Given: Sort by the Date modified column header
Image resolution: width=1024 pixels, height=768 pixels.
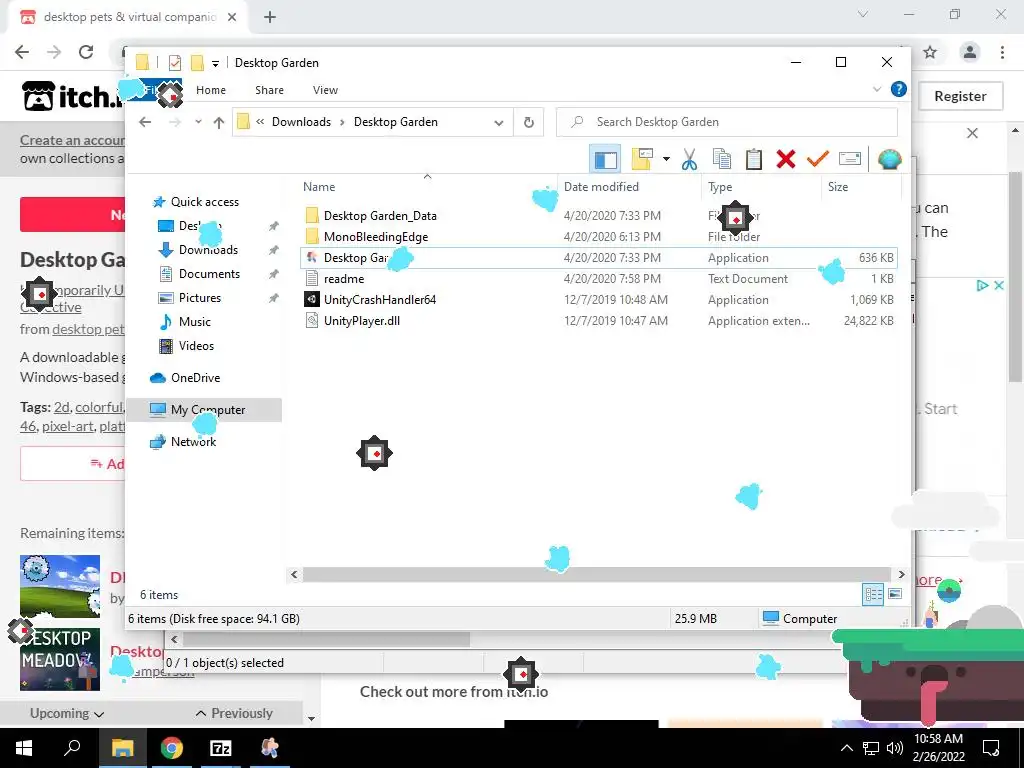Looking at the screenshot, I should tap(630, 187).
